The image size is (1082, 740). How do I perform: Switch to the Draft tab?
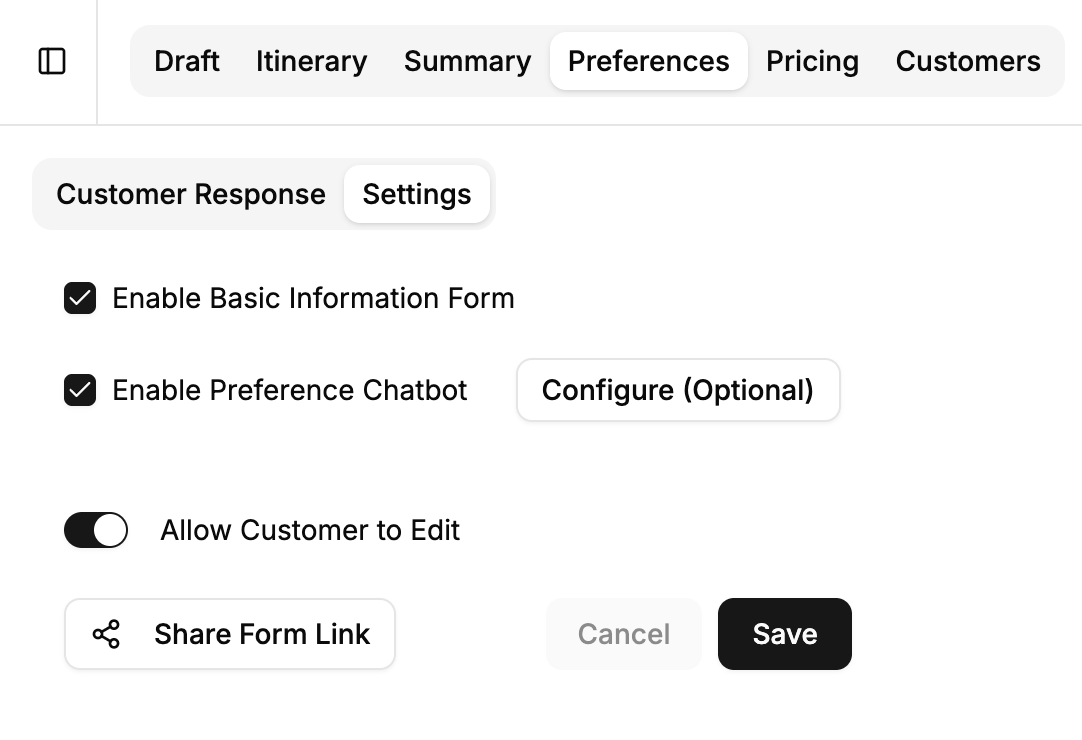coord(186,61)
